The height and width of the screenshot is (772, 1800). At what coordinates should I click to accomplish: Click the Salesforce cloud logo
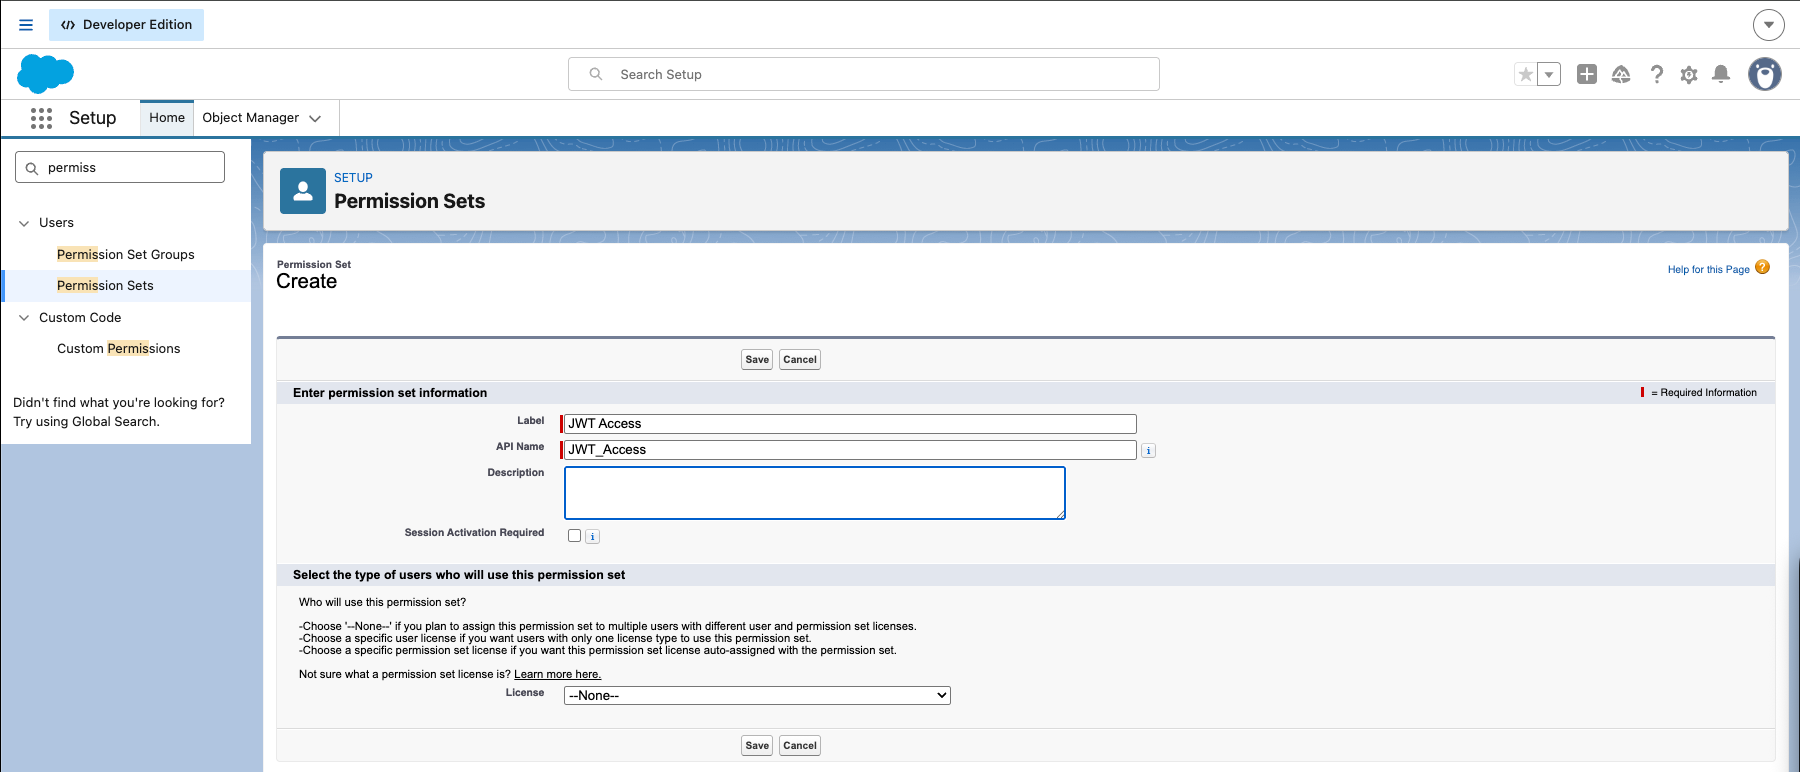click(x=46, y=74)
